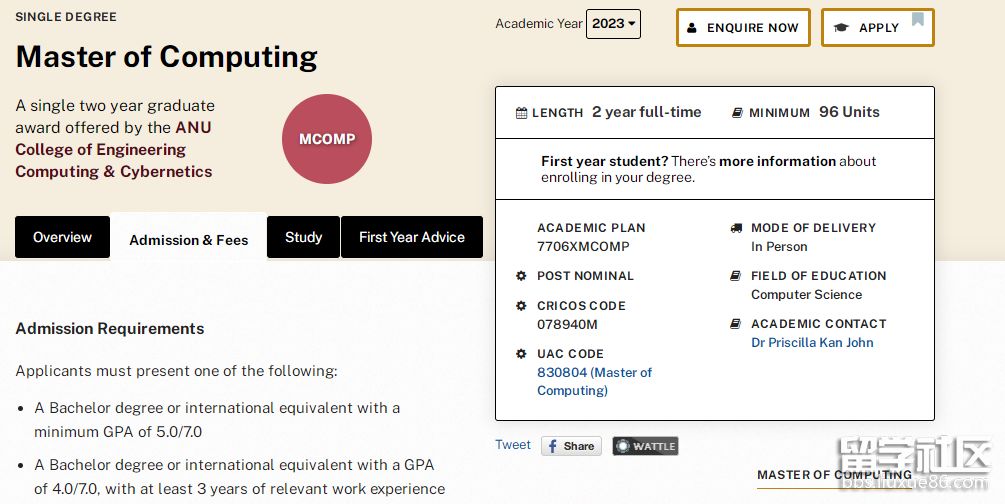
Task: Open the Dr Priscilla Kan John link
Action: pyautogui.click(x=812, y=343)
